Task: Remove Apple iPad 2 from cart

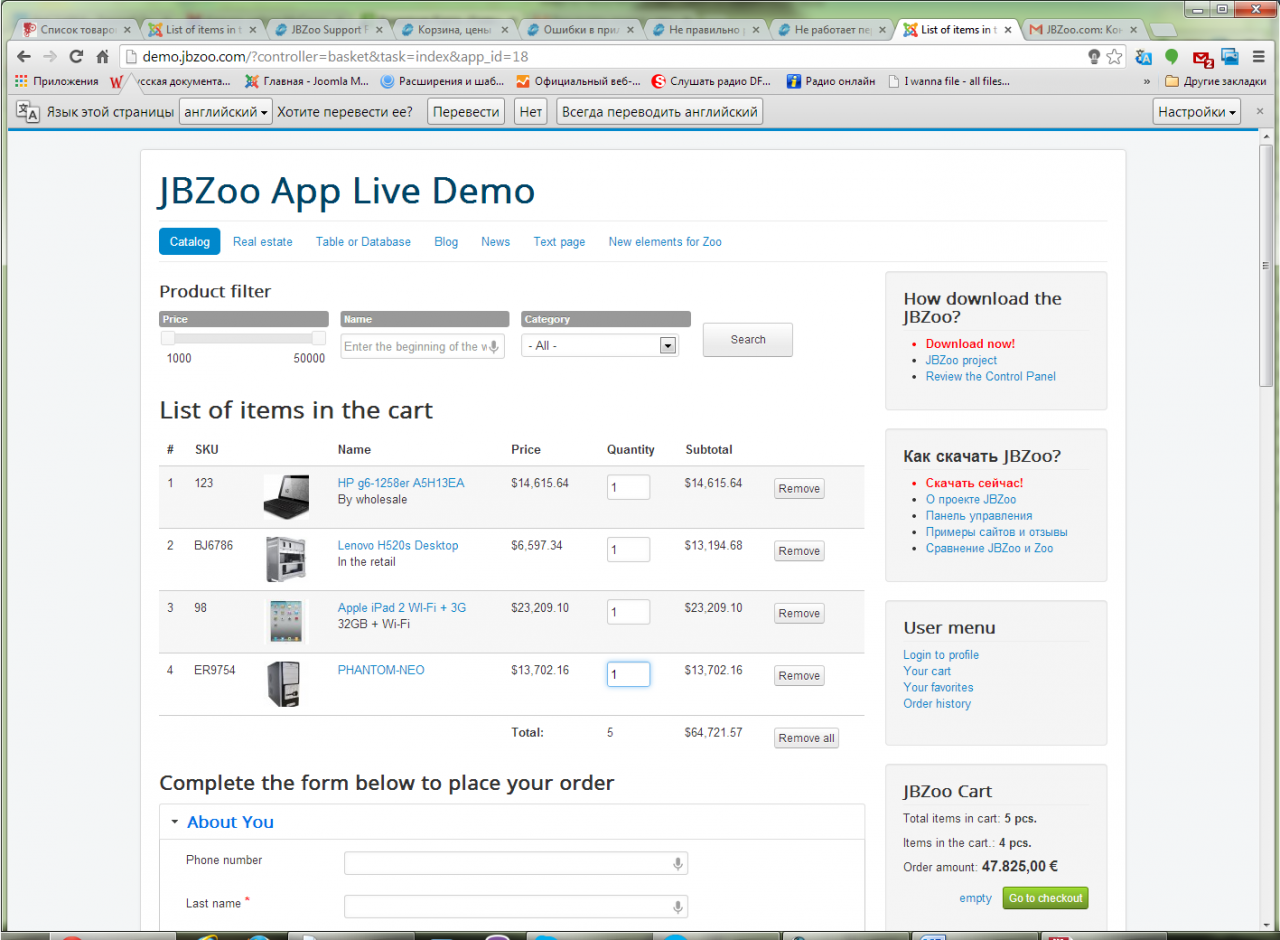Action: (x=799, y=613)
